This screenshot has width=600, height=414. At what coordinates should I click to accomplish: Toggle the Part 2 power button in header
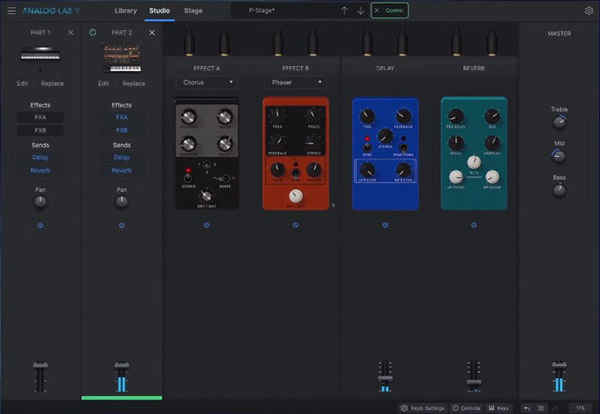[x=92, y=33]
